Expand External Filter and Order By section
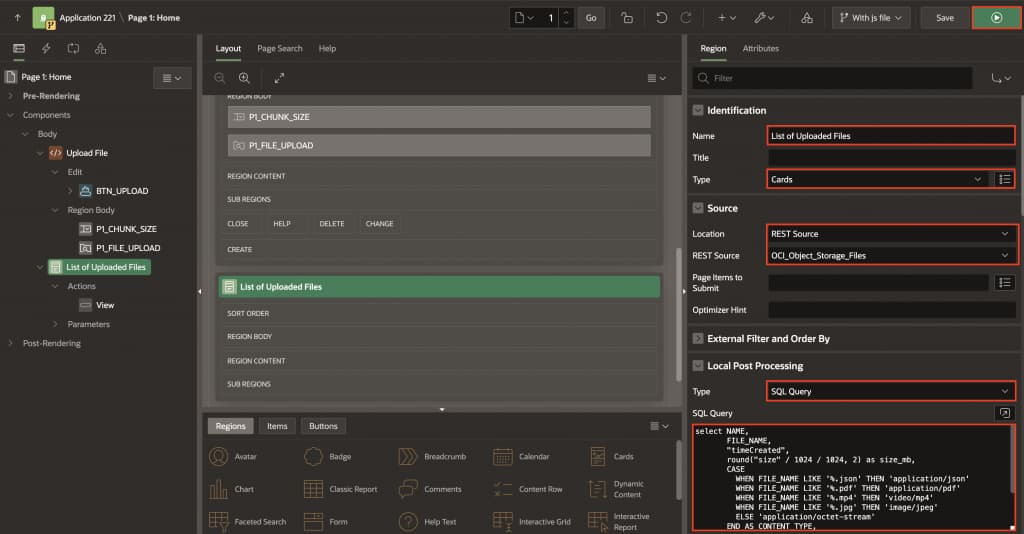1024x534 pixels. point(698,339)
